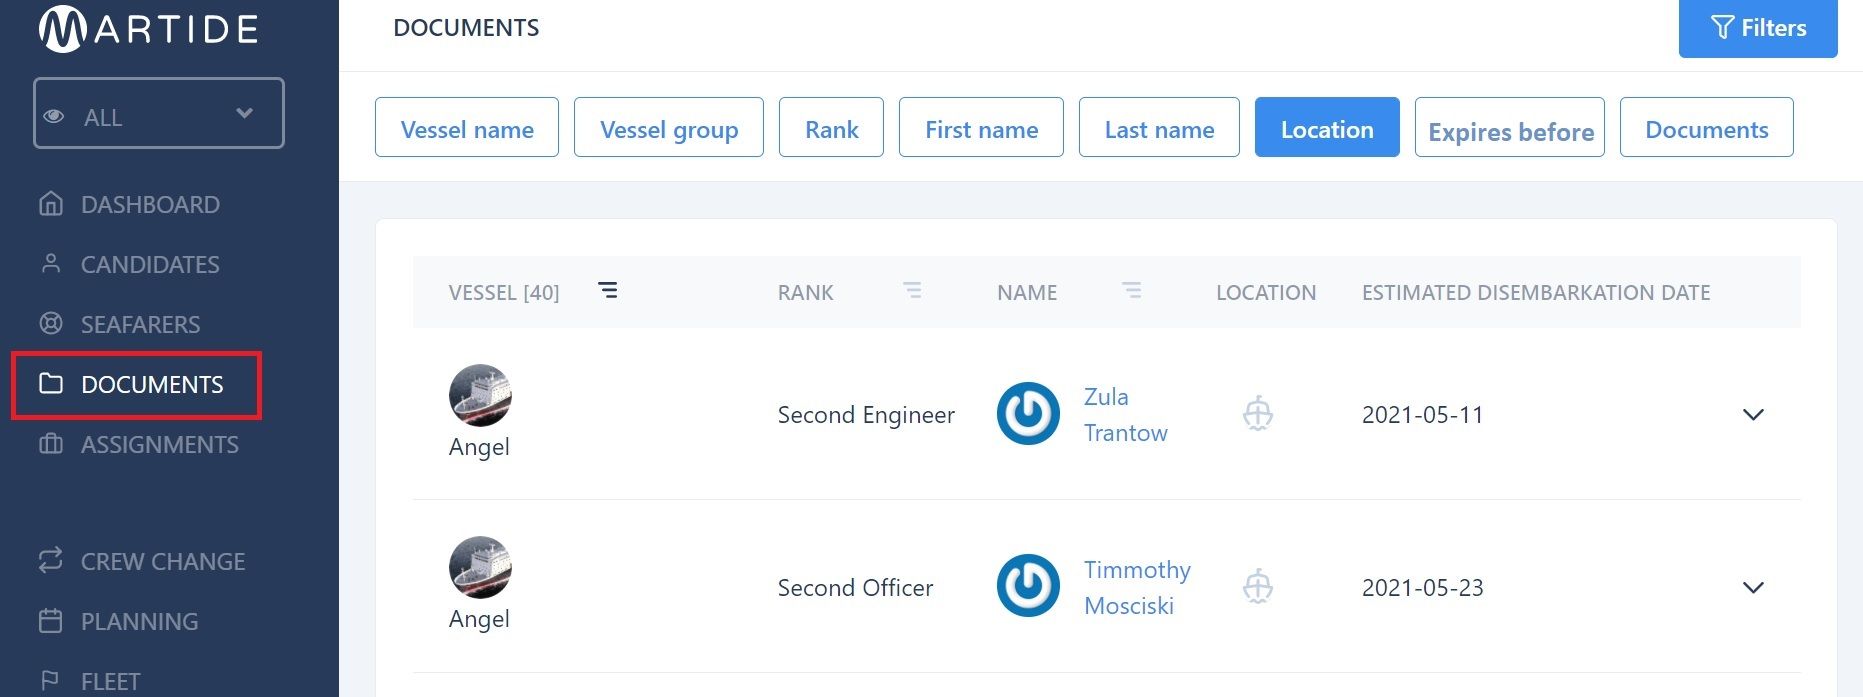Click Angel vessel thumbnail in Zula row
Screen dimensions: 1863x697
(480, 395)
